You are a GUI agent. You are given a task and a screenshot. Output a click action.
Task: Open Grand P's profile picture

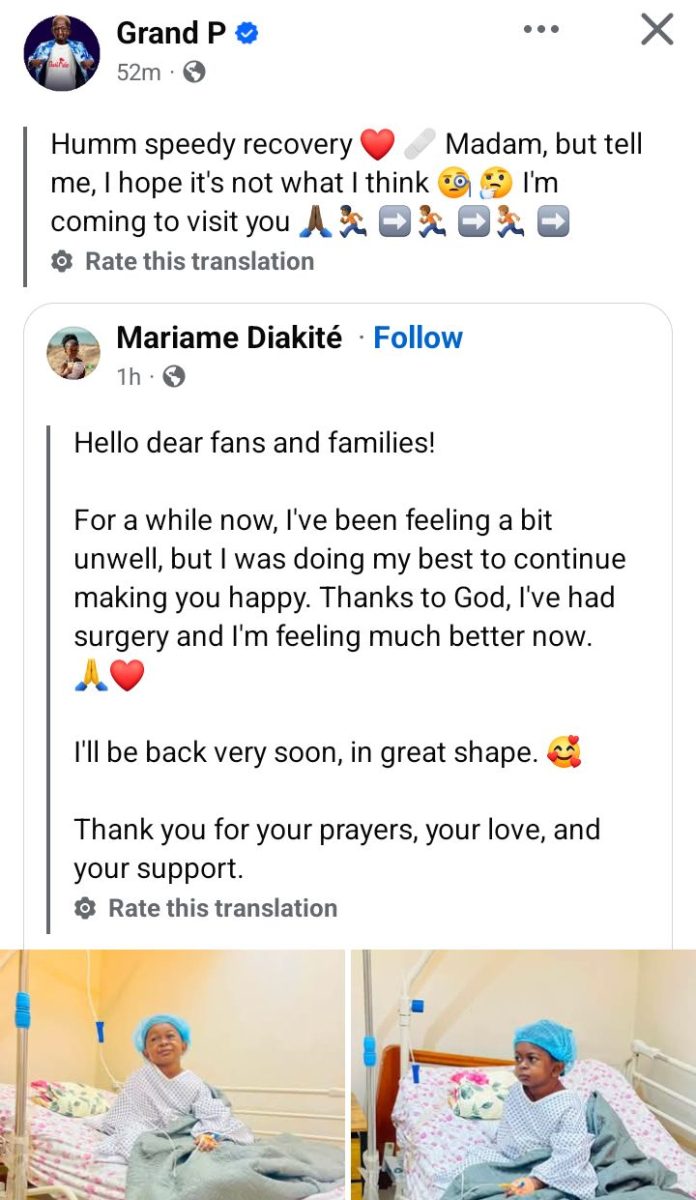[x=63, y=53]
